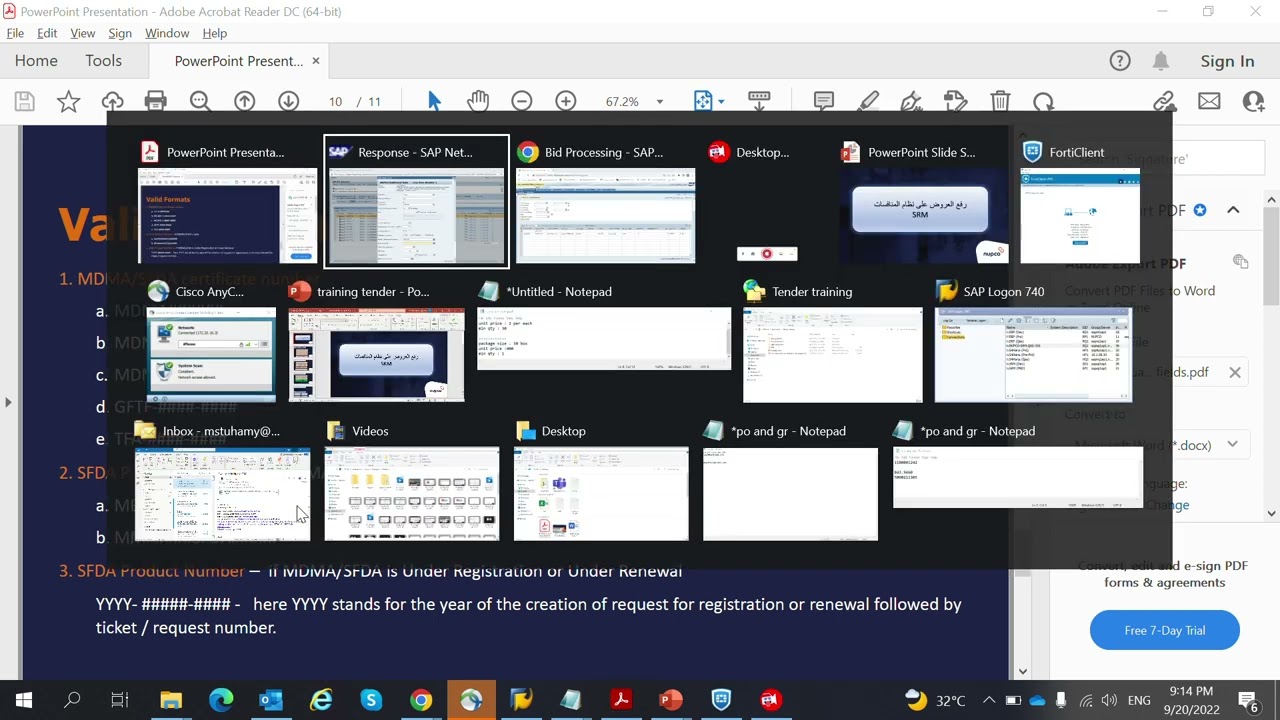Viewport: 1280px width, 720px height.
Task: Switch to FortiClient window thumbnail
Action: click(x=1078, y=201)
